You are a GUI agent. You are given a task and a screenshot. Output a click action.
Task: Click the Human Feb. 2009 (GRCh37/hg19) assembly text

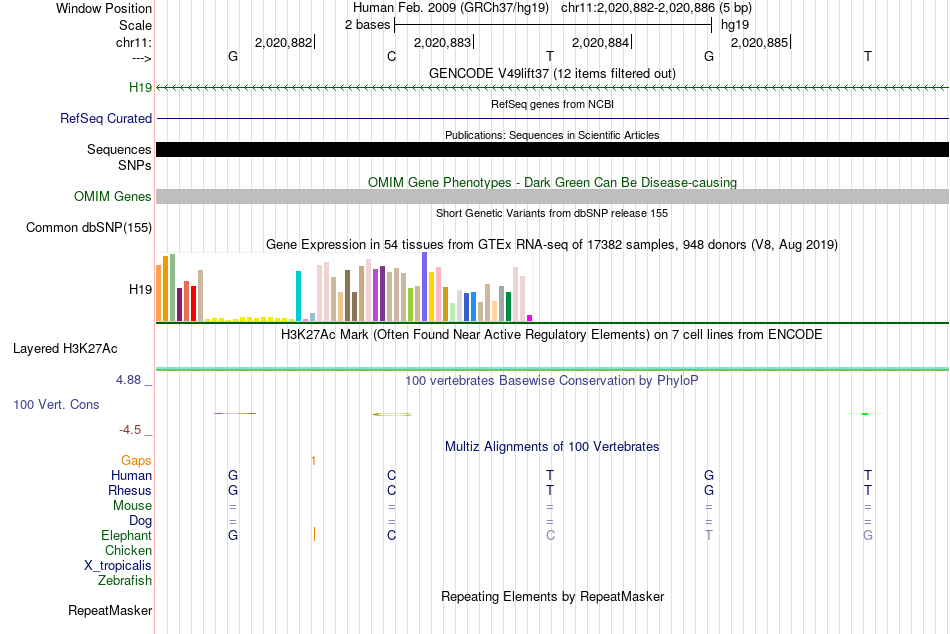click(x=451, y=8)
